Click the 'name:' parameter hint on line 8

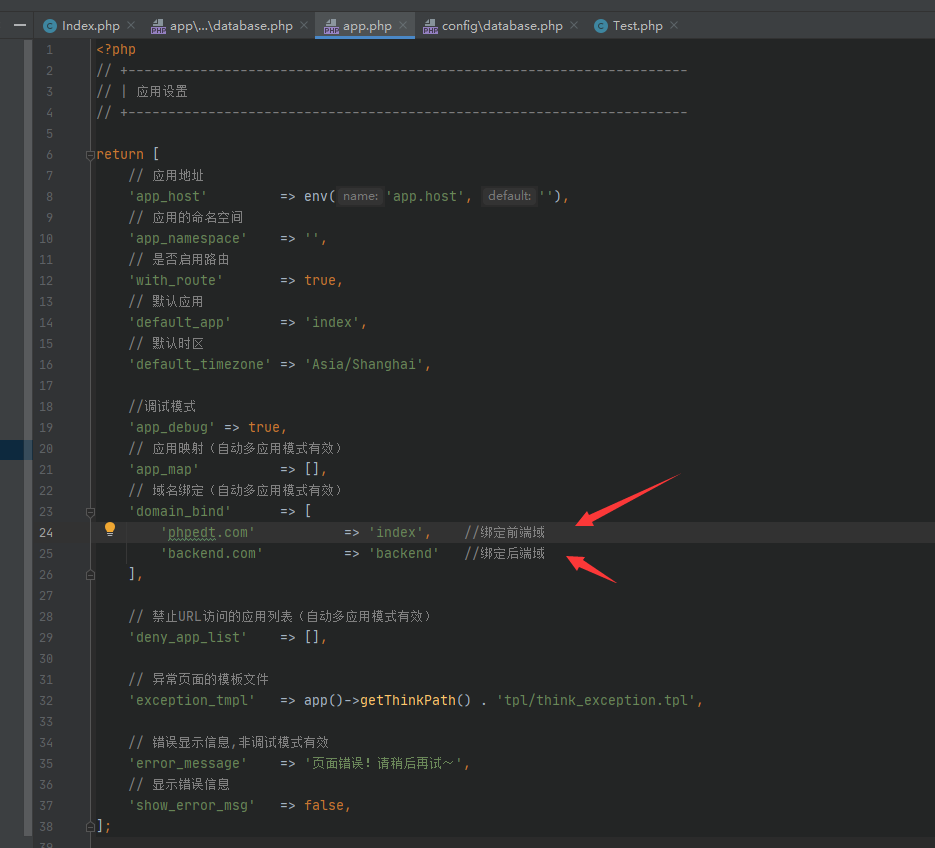[360, 196]
